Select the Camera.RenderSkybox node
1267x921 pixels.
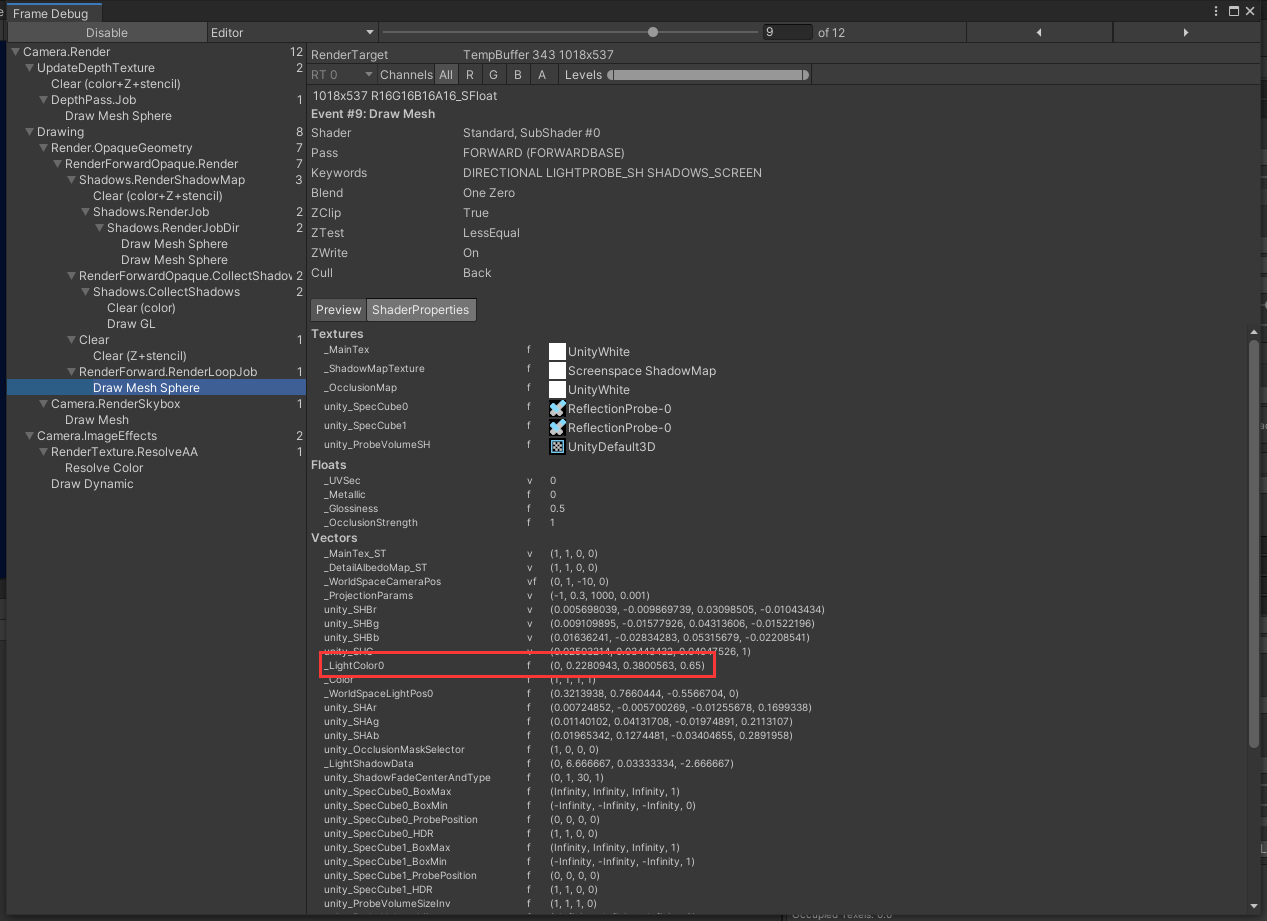(x=116, y=404)
